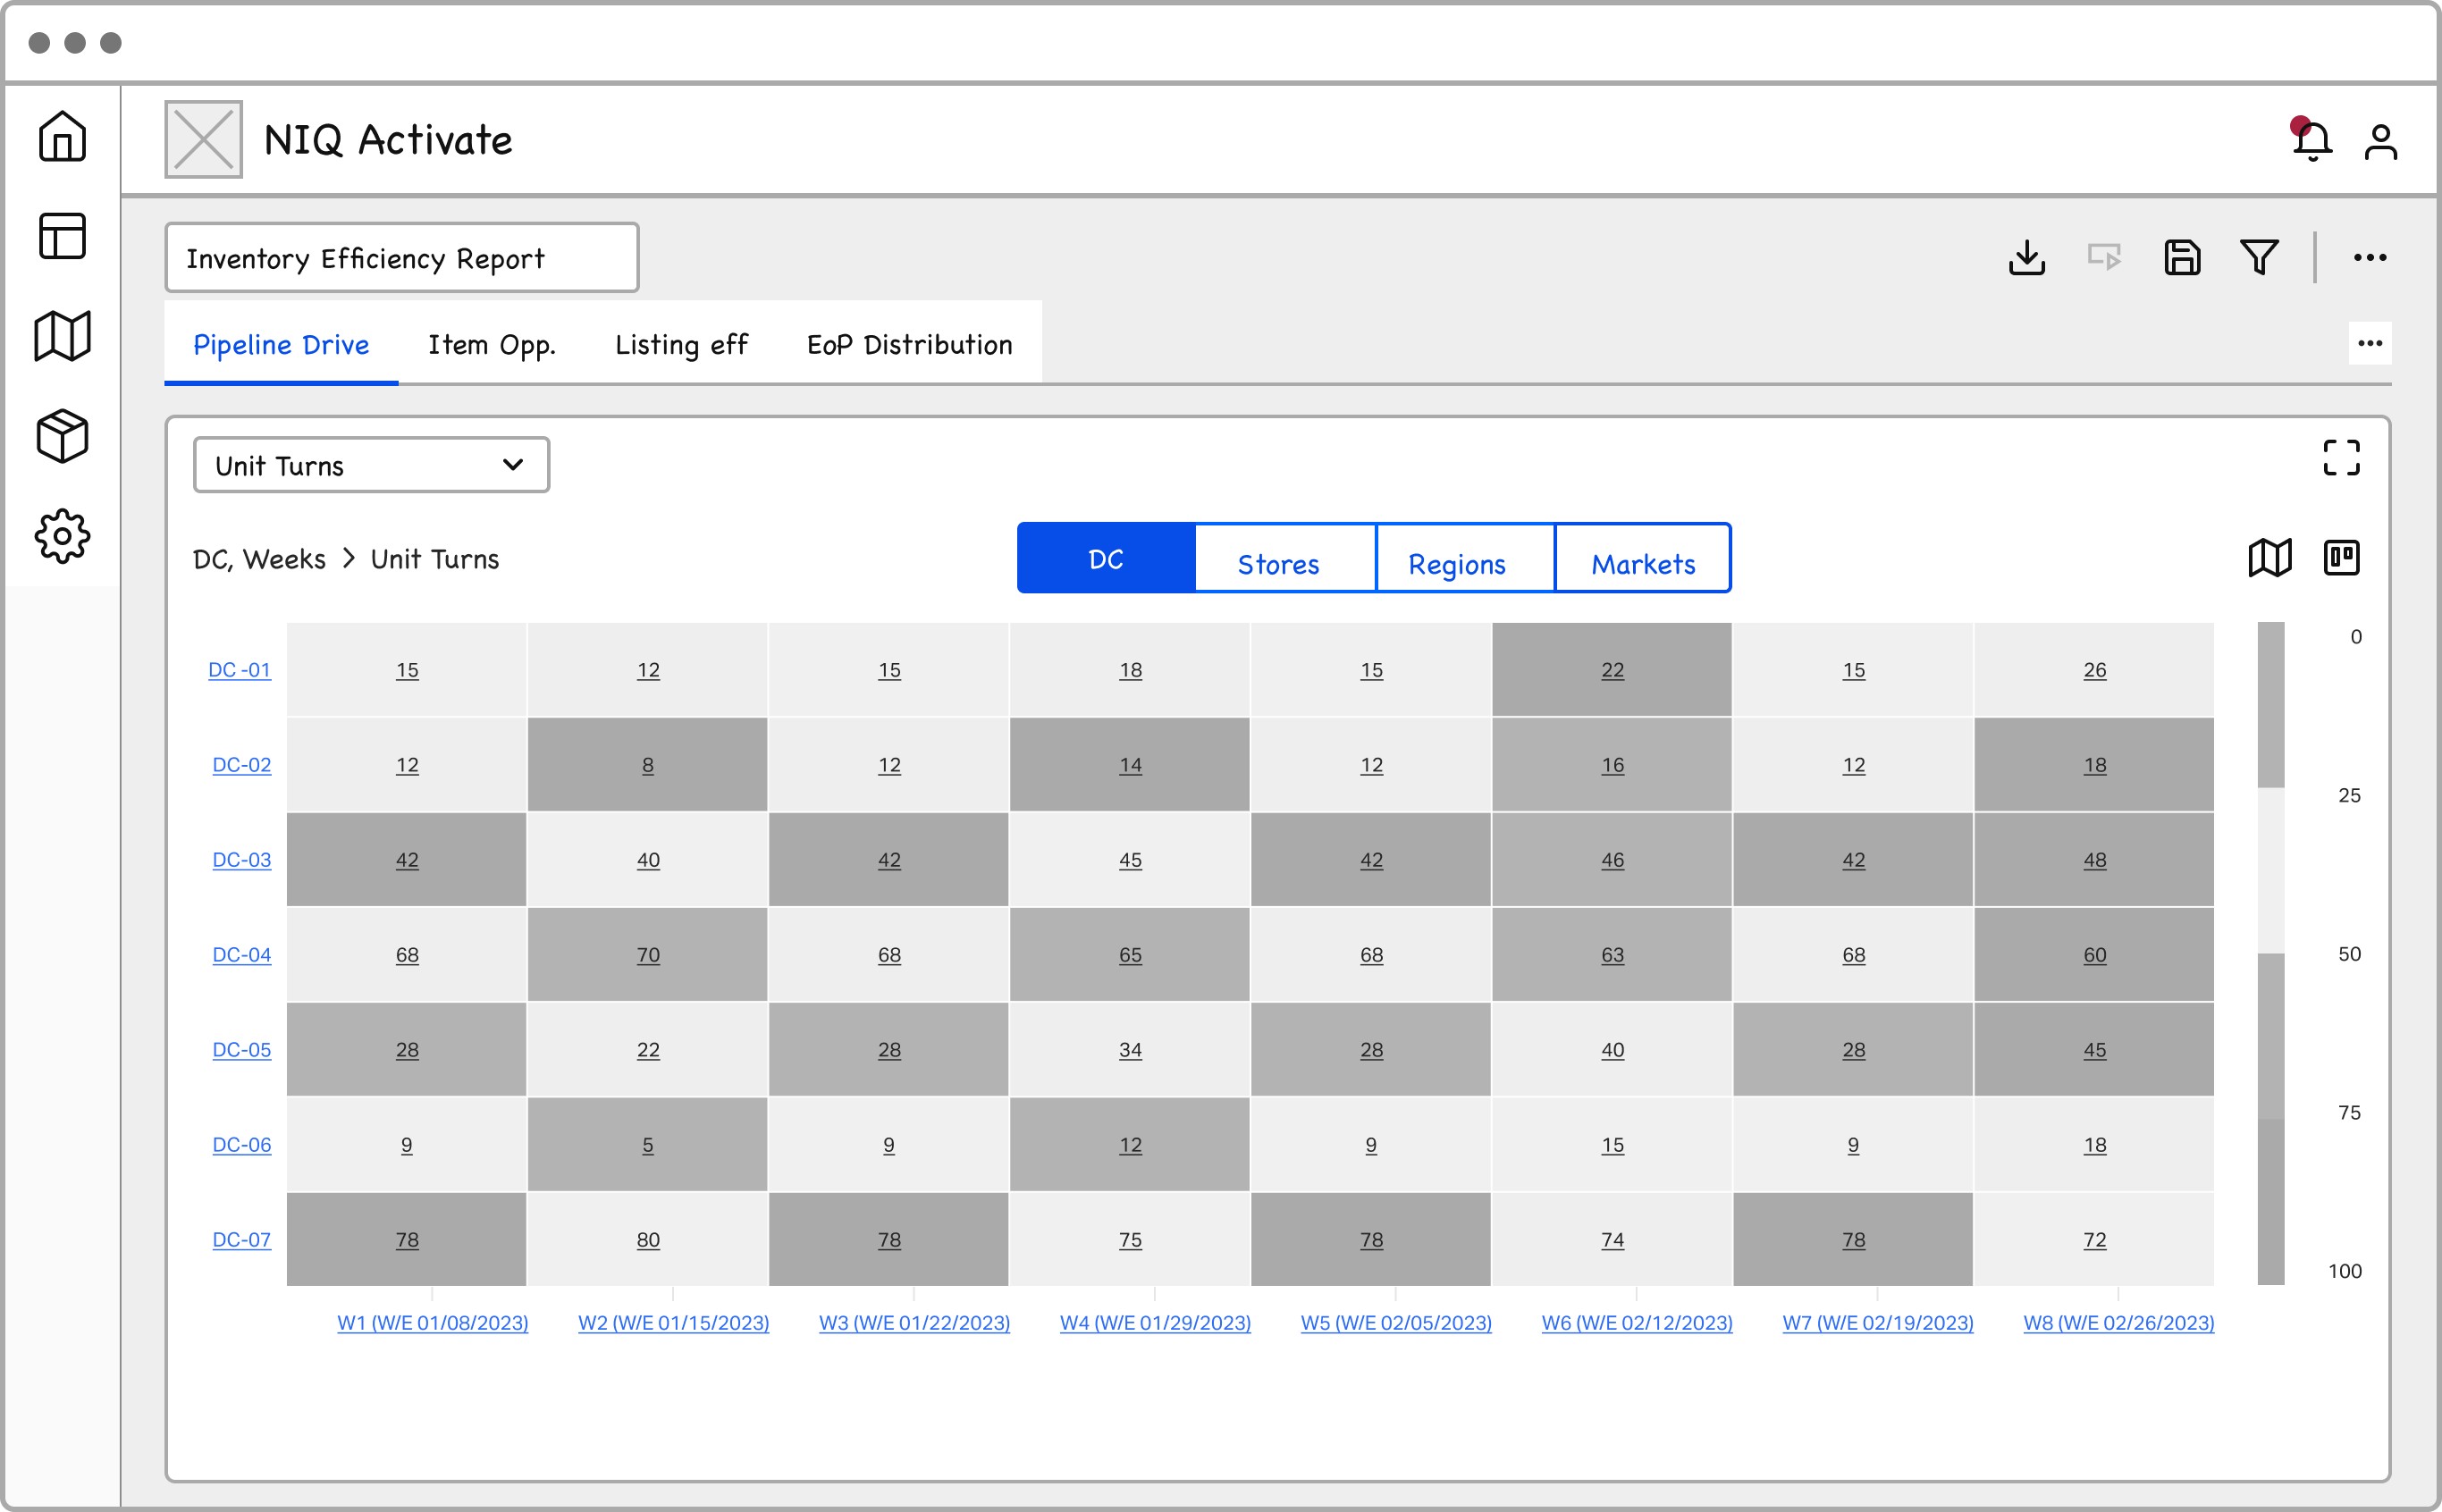Click the download icon in report toolbar

pos(2026,258)
